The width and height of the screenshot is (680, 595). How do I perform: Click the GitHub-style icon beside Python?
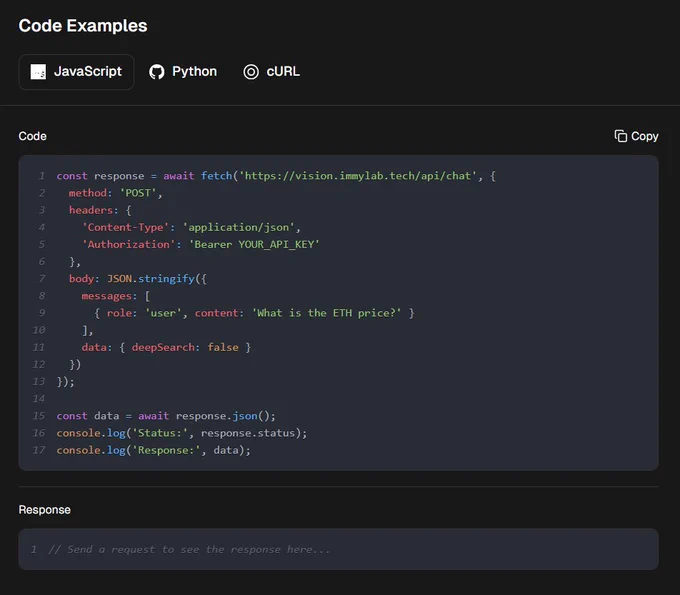coord(157,72)
